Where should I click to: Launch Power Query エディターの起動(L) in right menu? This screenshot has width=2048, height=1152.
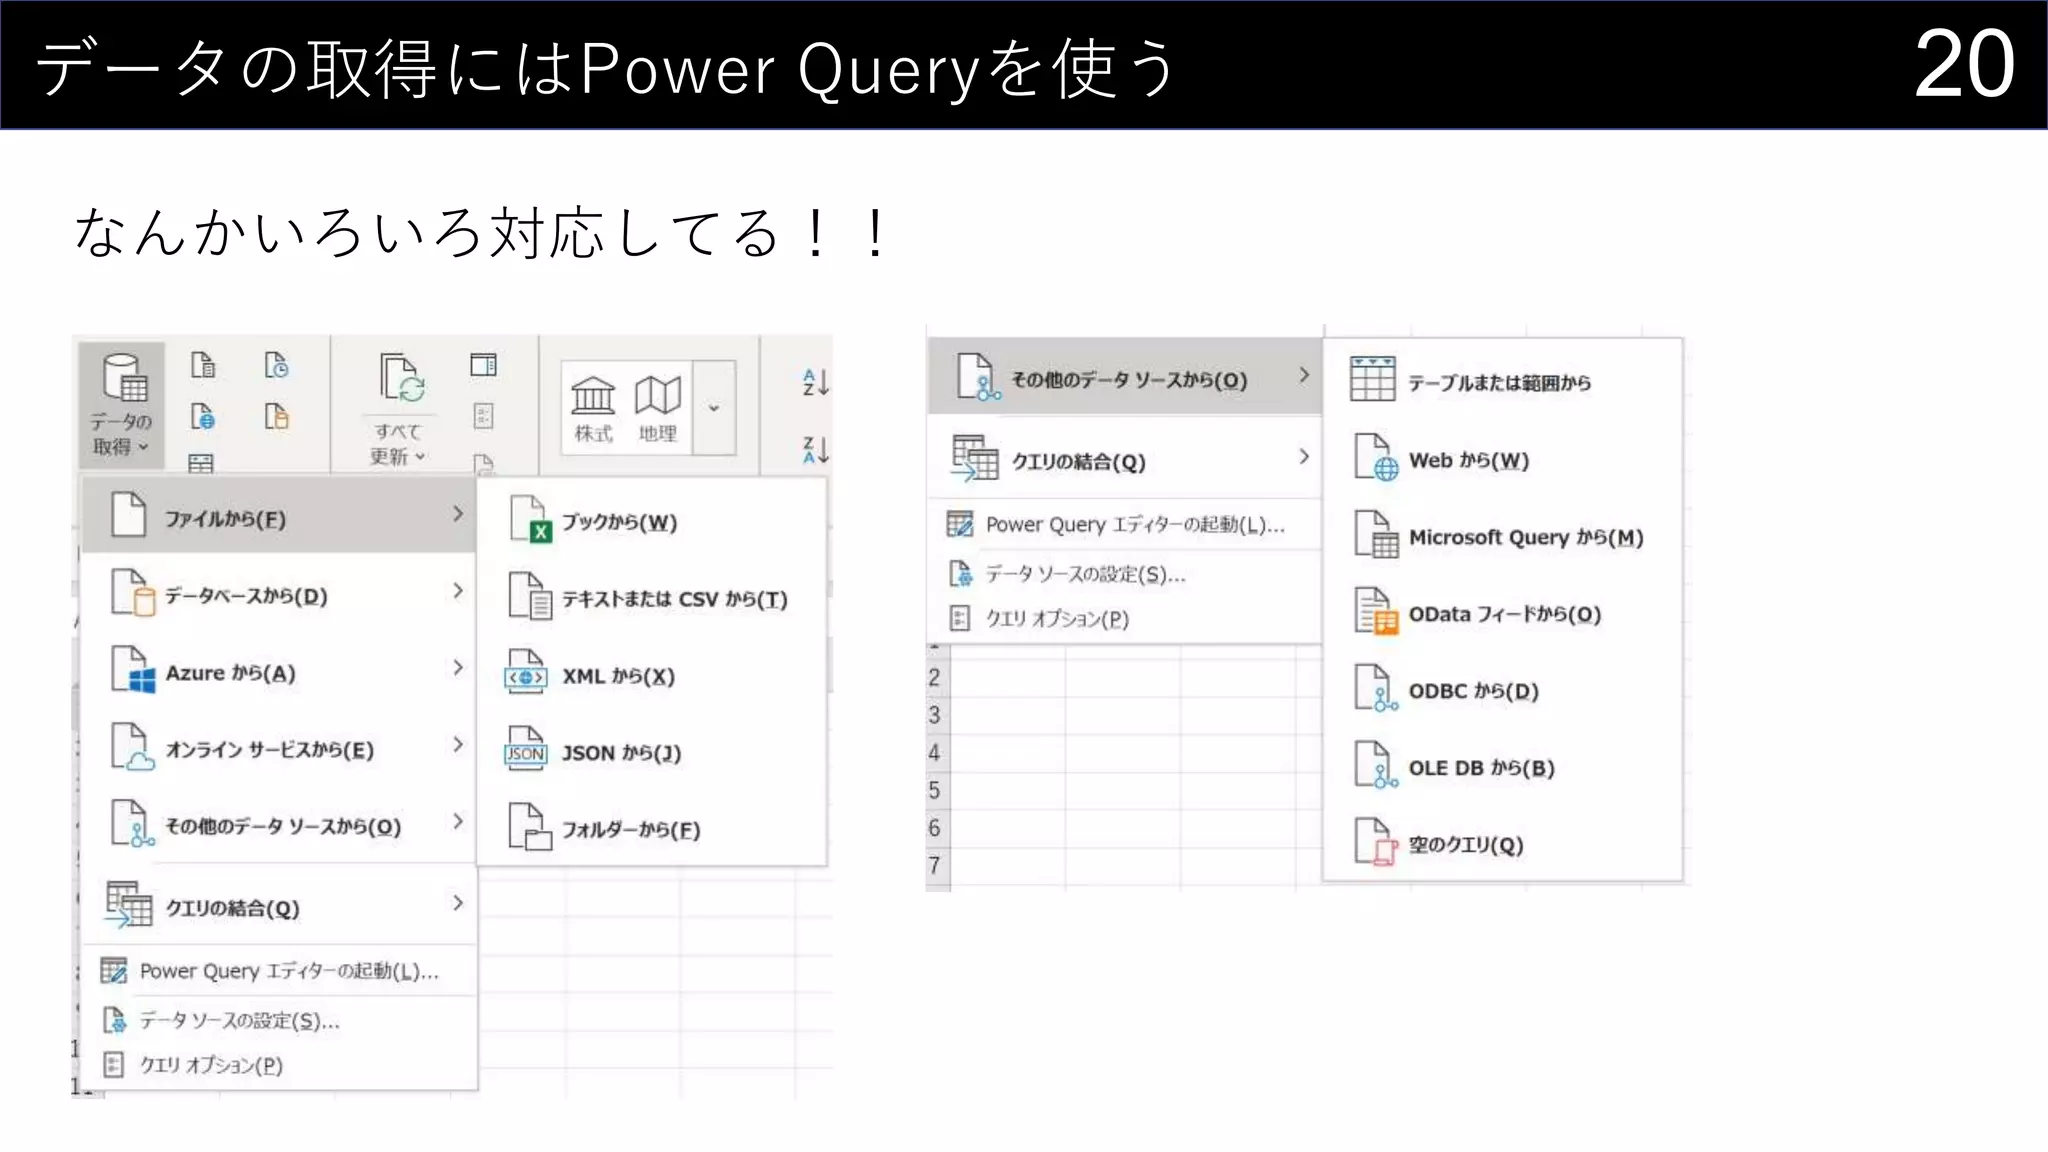pyautogui.click(x=1126, y=524)
